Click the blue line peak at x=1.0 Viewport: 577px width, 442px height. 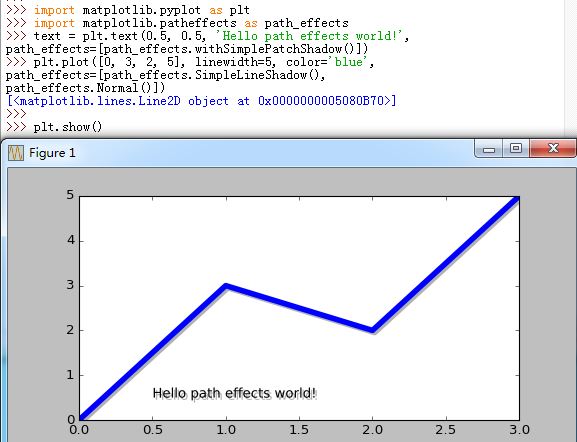pos(226,286)
